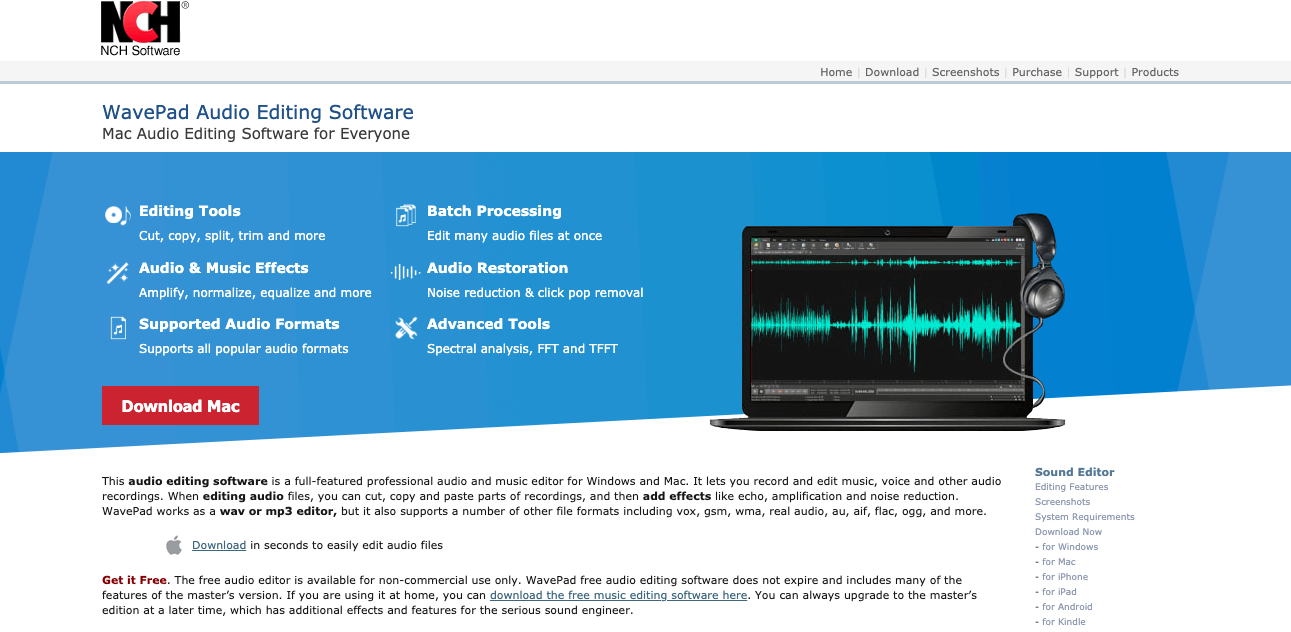Click the red Download Mac button
Image resolution: width=1291 pixels, height=632 pixels.
coord(180,406)
